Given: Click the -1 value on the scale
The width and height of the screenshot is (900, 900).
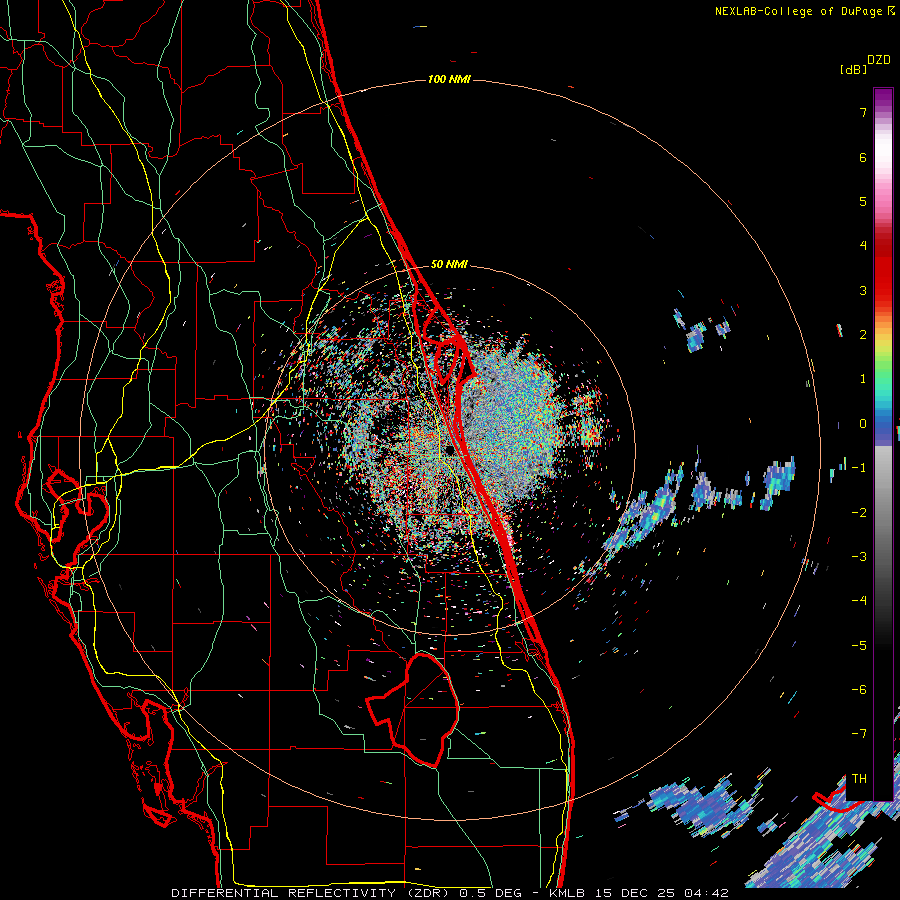Looking at the screenshot, I should pos(859,468).
